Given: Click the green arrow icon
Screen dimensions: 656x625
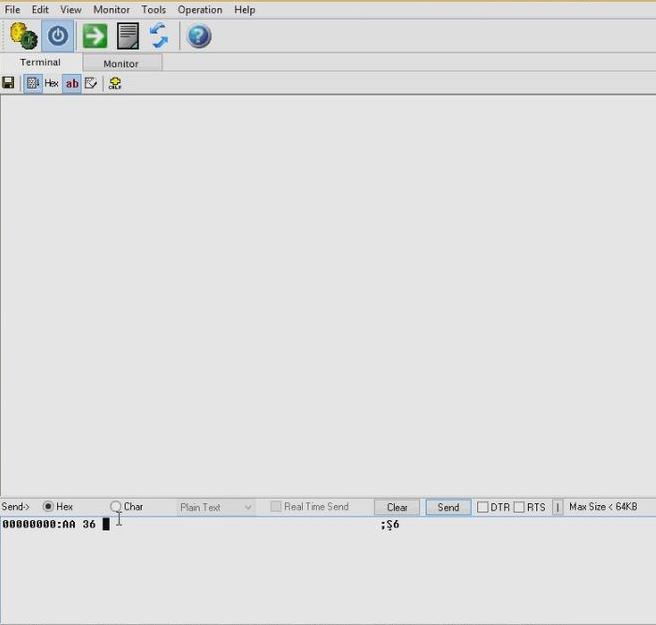Looking at the screenshot, I should coord(95,36).
